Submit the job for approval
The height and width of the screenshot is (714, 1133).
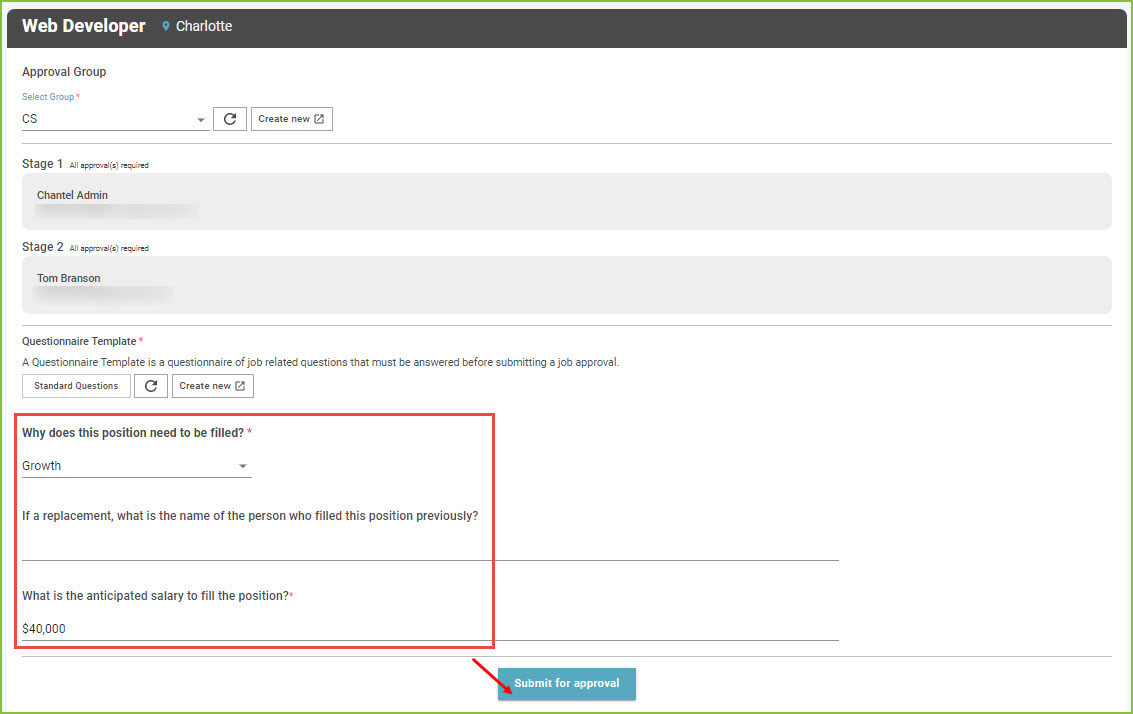click(x=566, y=684)
